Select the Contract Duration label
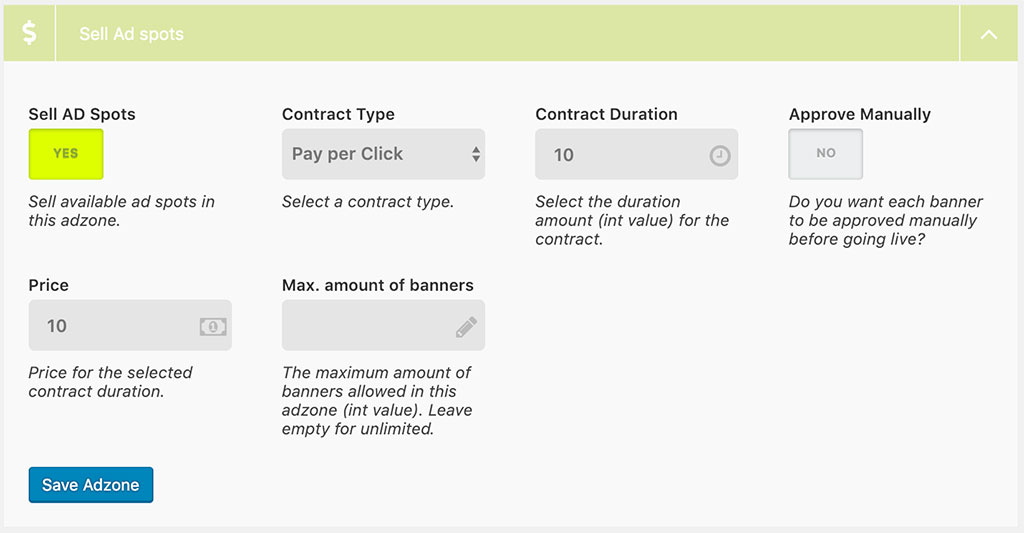The width and height of the screenshot is (1024, 533). coord(606,114)
